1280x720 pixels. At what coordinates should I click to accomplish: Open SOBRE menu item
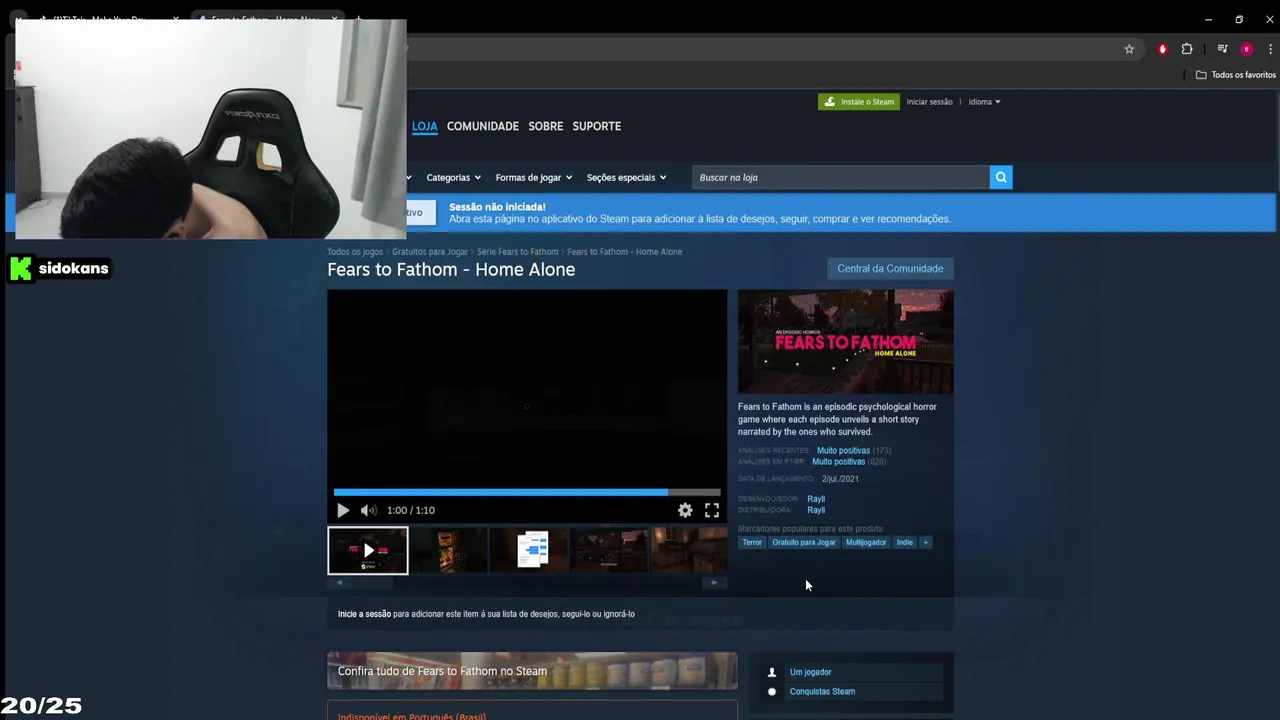pos(546,126)
